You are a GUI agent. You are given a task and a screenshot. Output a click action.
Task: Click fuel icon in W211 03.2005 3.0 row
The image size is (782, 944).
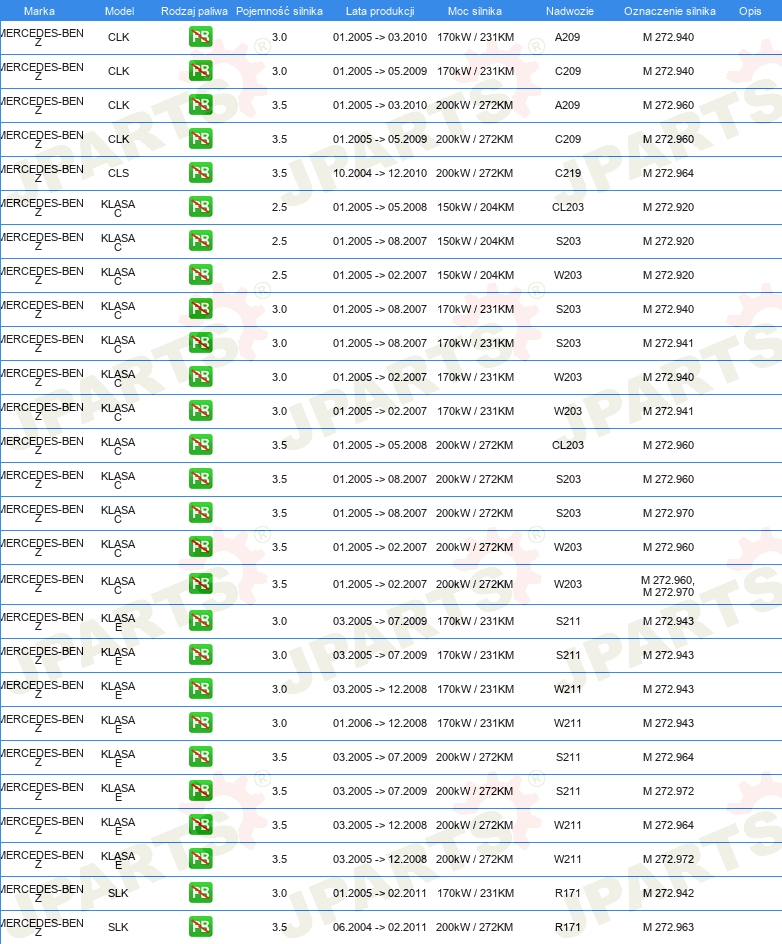[x=200, y=689]
